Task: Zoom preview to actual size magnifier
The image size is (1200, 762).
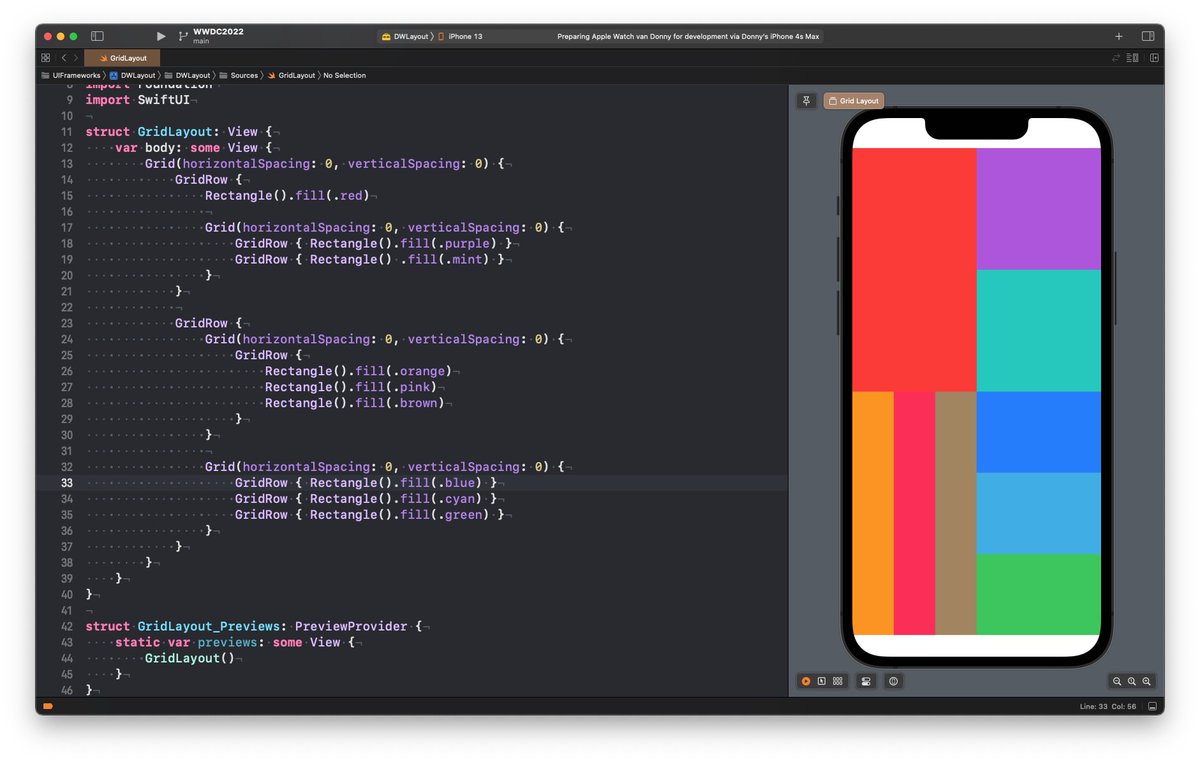Action: click(1131, 681)
